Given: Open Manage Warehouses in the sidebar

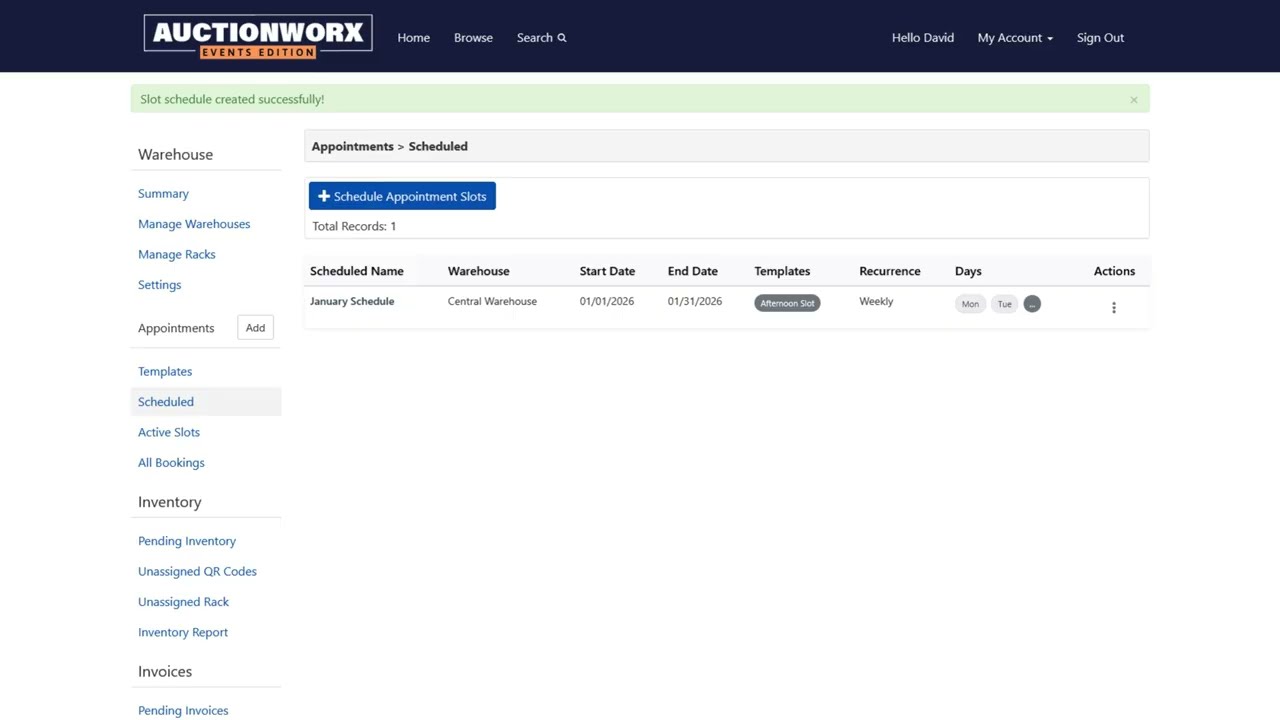Looking at the screenshot, I should [x=194, y=224].
